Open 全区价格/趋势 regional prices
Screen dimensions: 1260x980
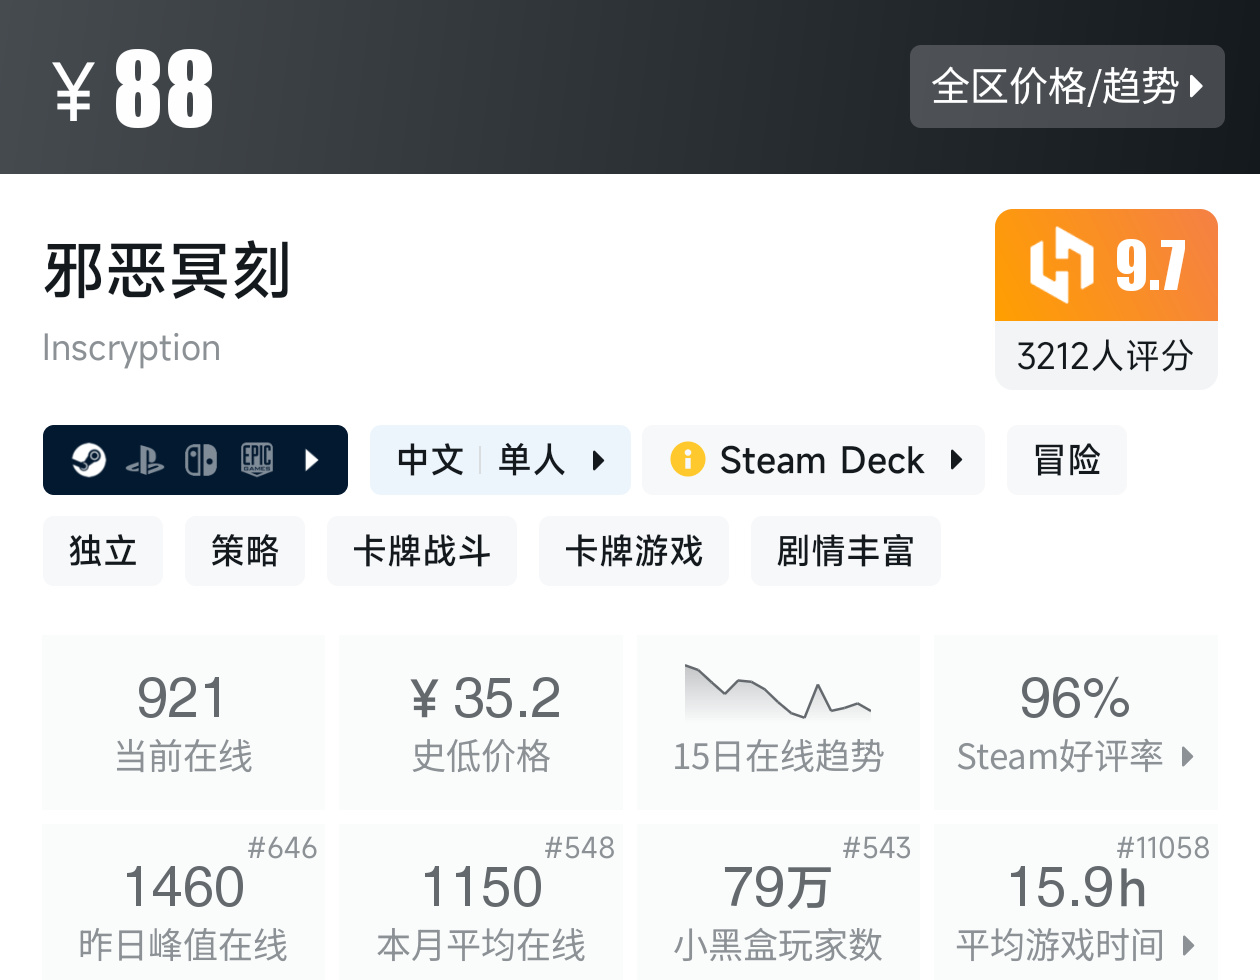(x=1066, y=87)
